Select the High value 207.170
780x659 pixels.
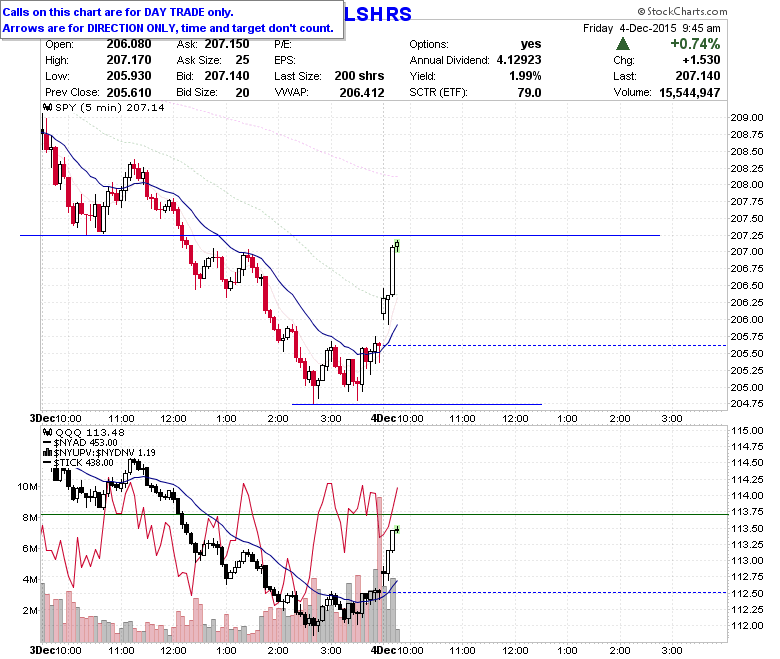[x=129, y=60]
